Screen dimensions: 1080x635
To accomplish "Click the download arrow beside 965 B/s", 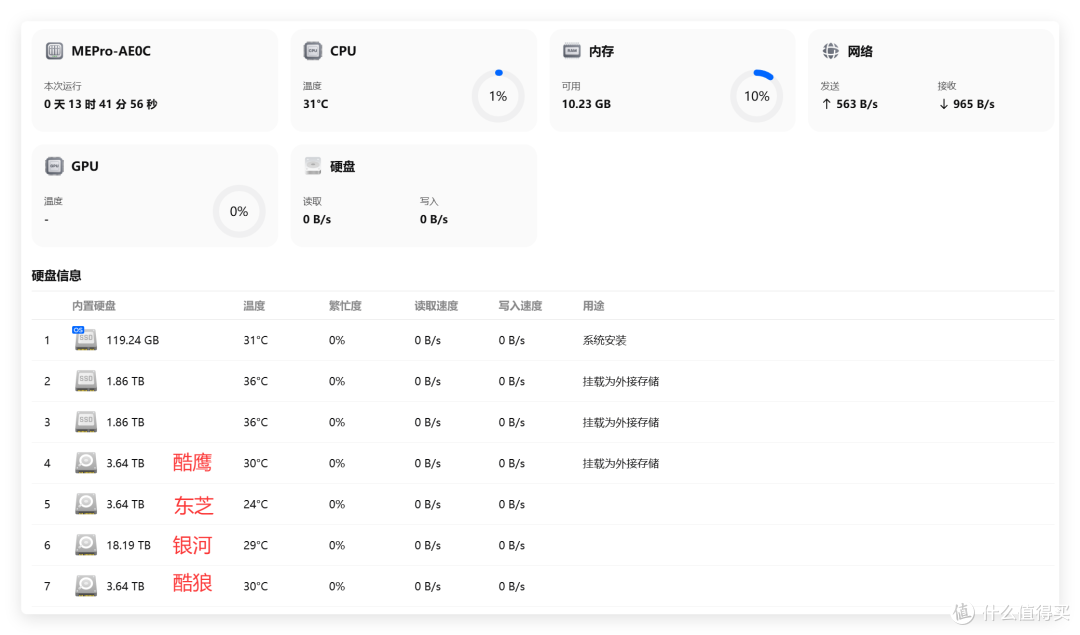I will (944, 104).
